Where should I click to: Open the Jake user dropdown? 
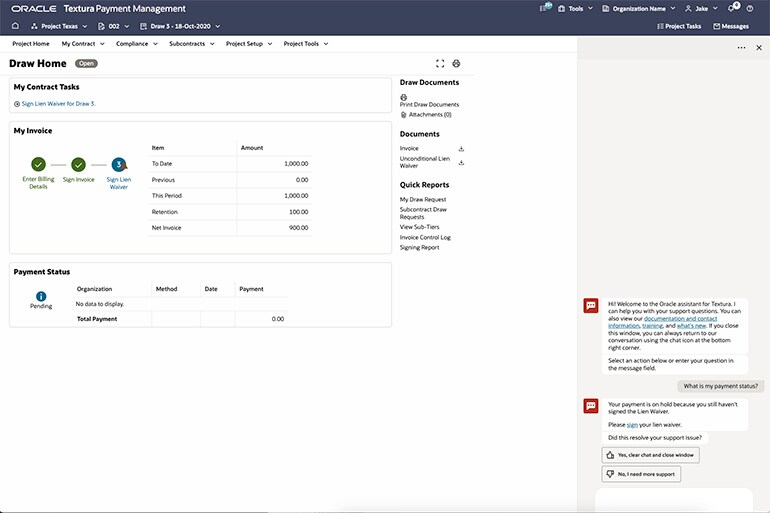(x=715, y=8)
